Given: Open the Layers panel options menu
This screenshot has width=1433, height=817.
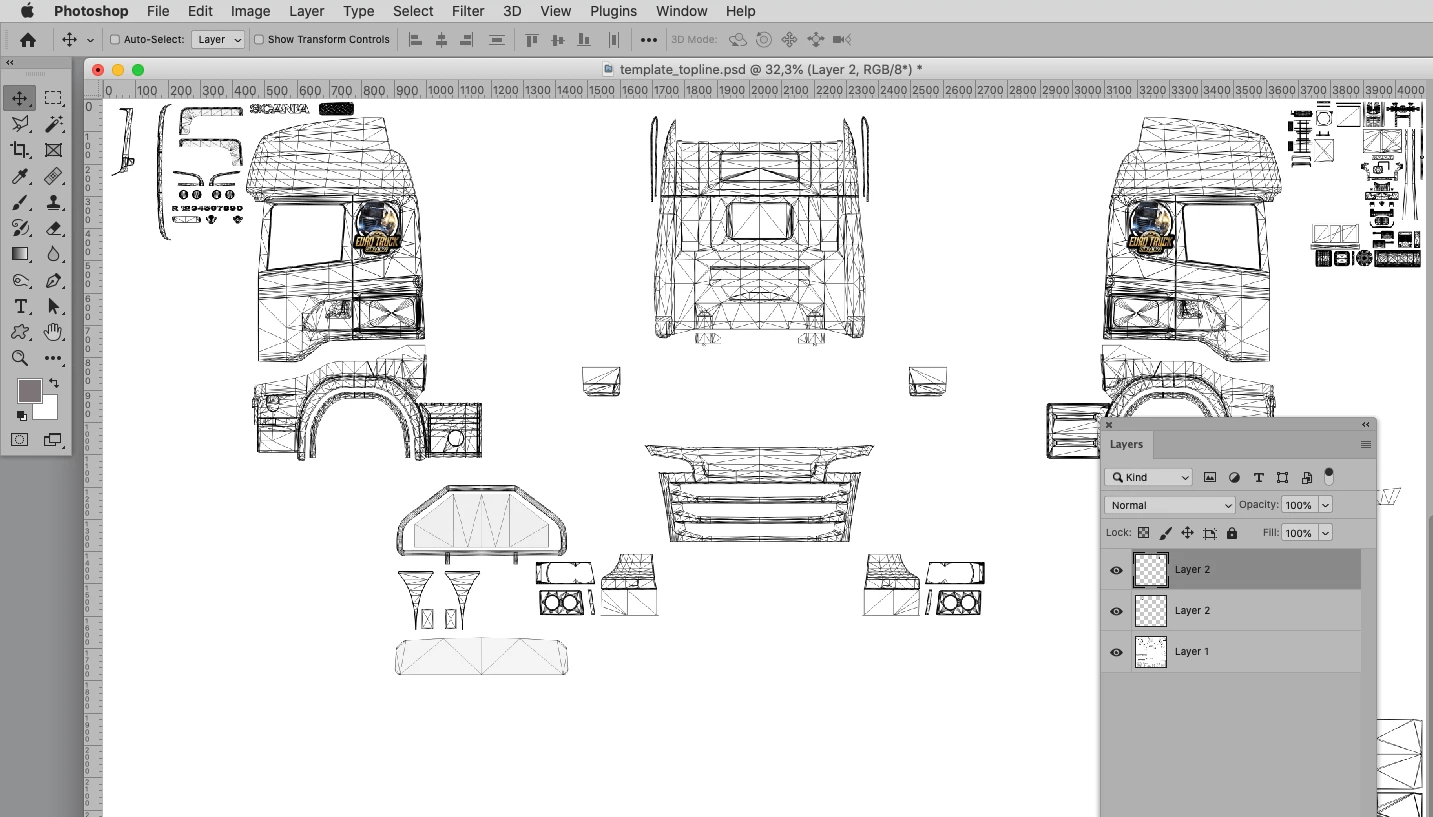Looking at the screenshot, I should click(1366, 445).
